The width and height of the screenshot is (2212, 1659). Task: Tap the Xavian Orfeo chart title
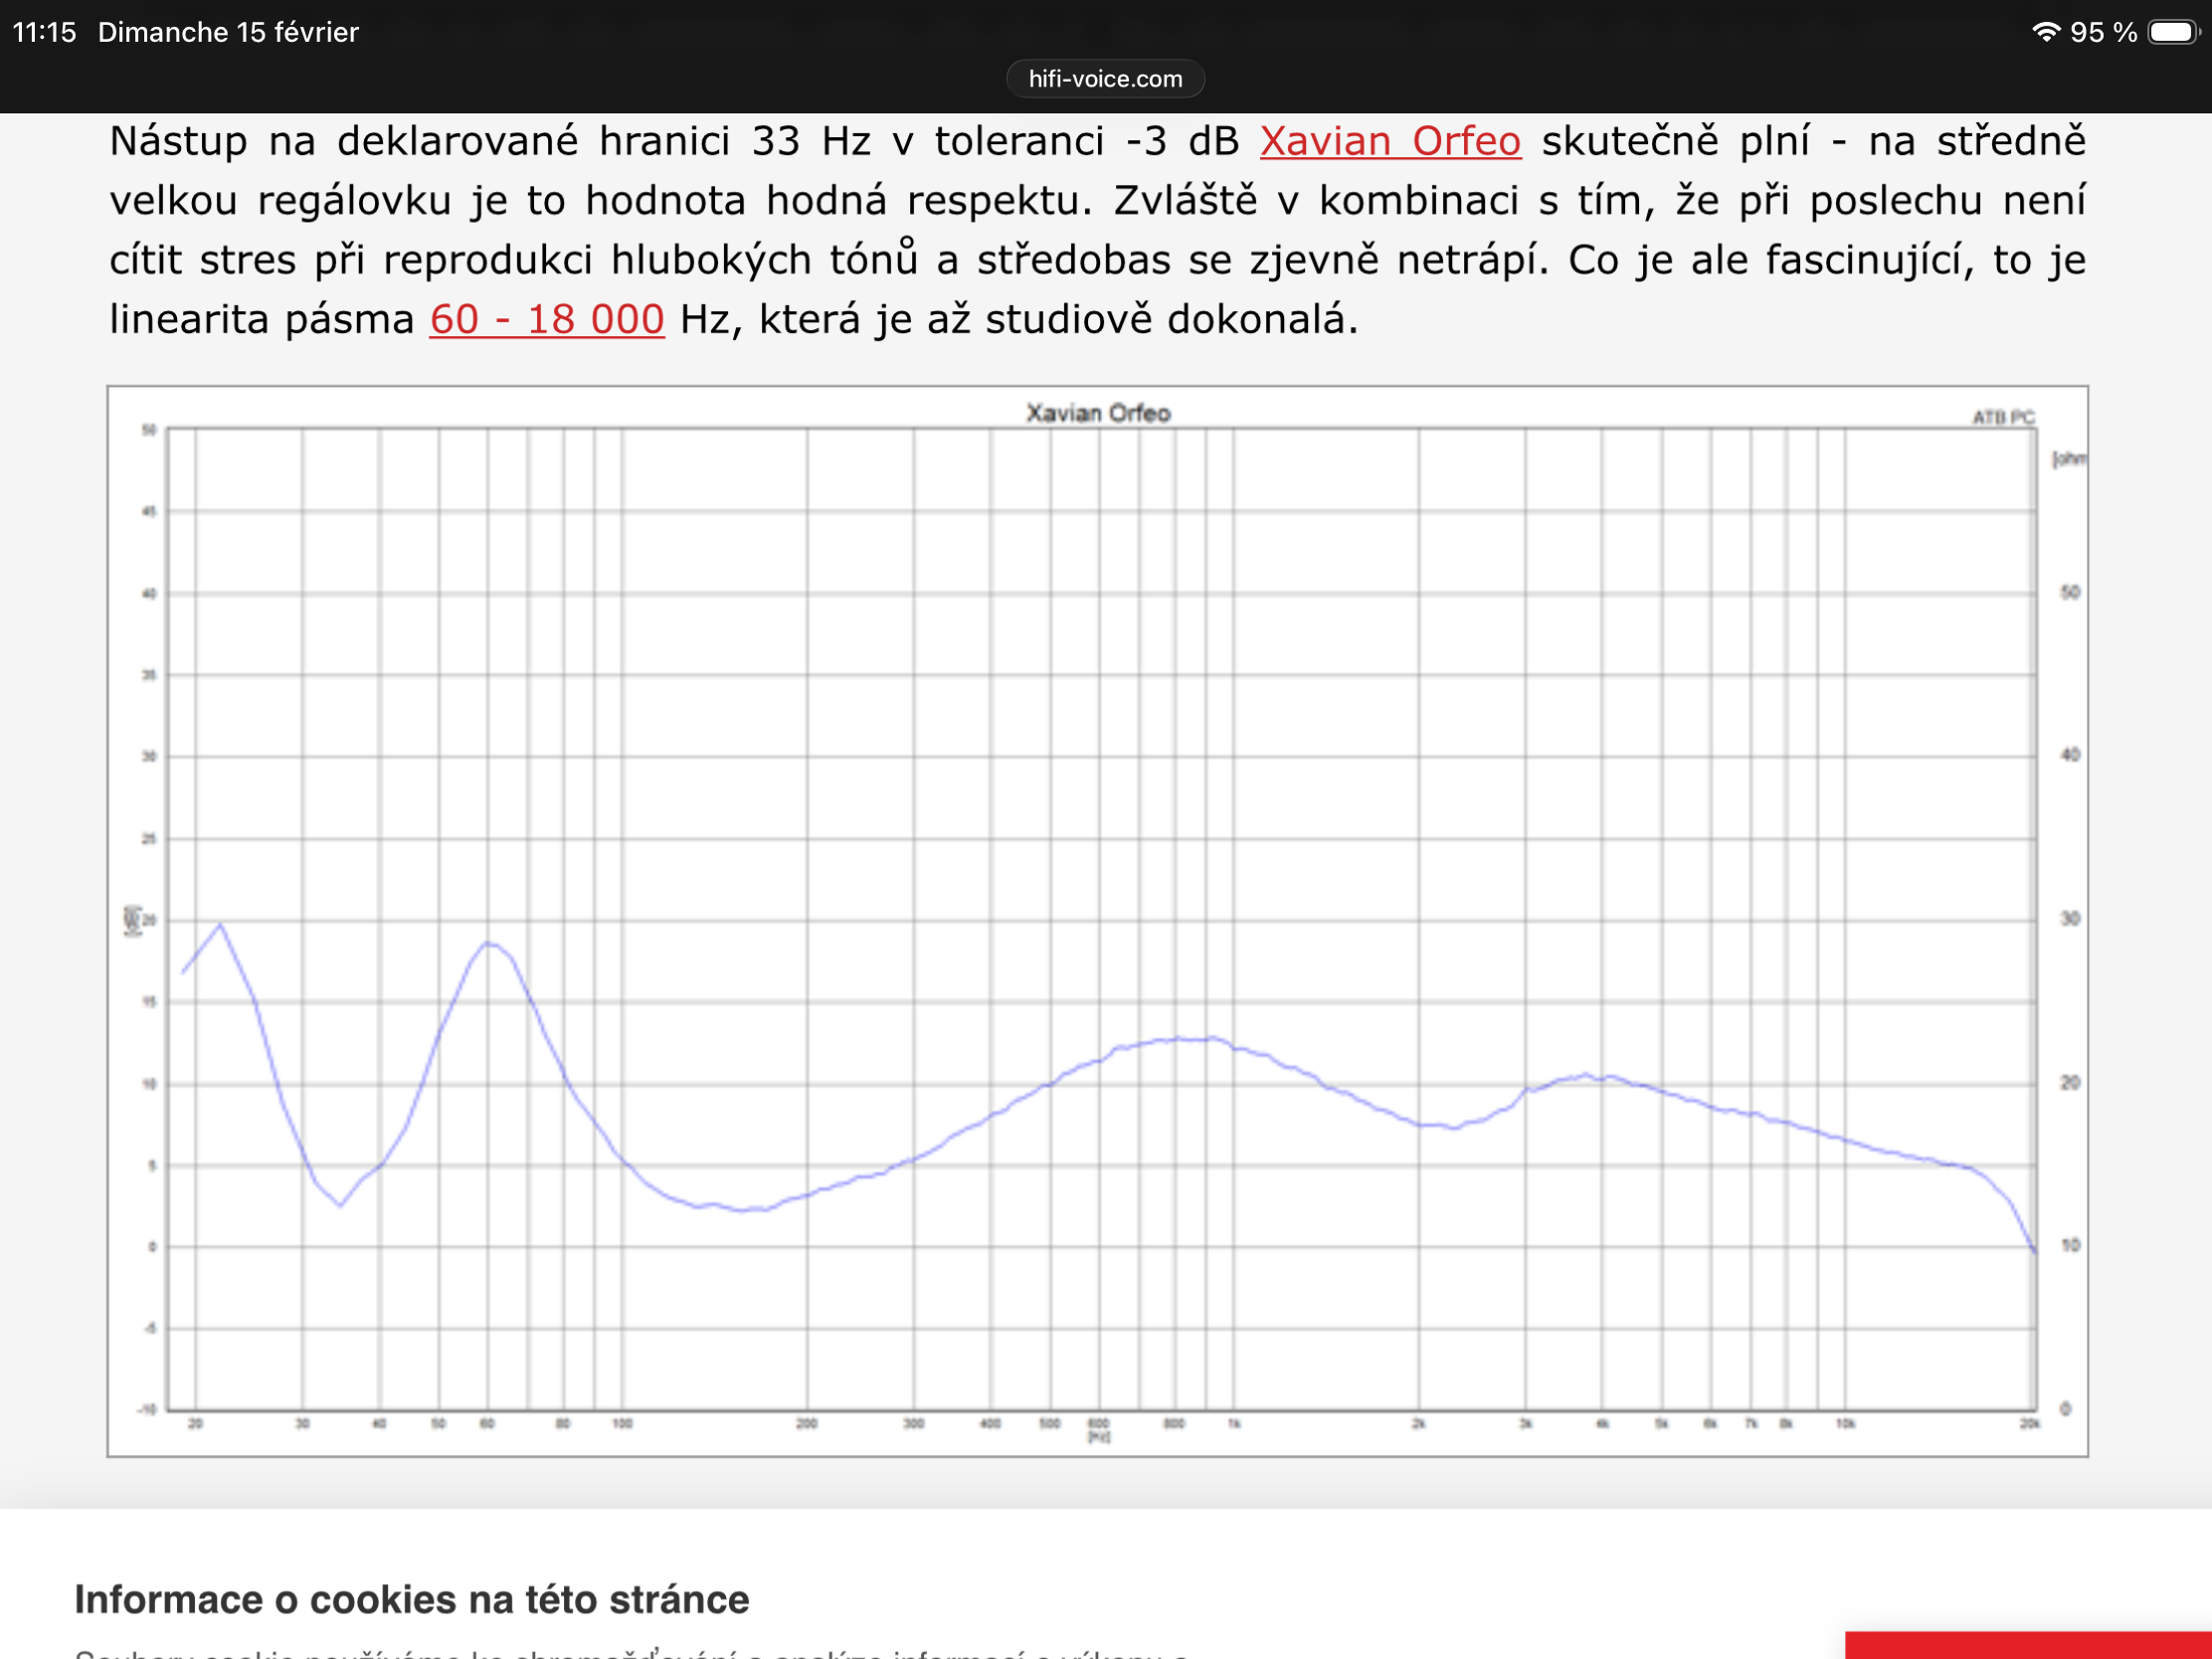click(x=1098, y=413)
